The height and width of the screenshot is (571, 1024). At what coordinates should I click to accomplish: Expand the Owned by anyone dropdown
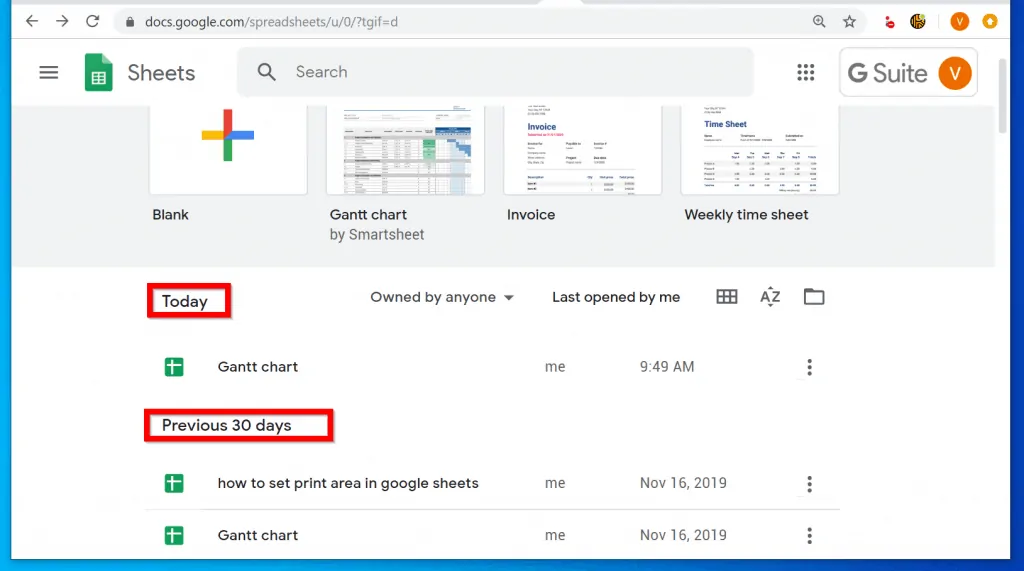[x=442, y=297]
